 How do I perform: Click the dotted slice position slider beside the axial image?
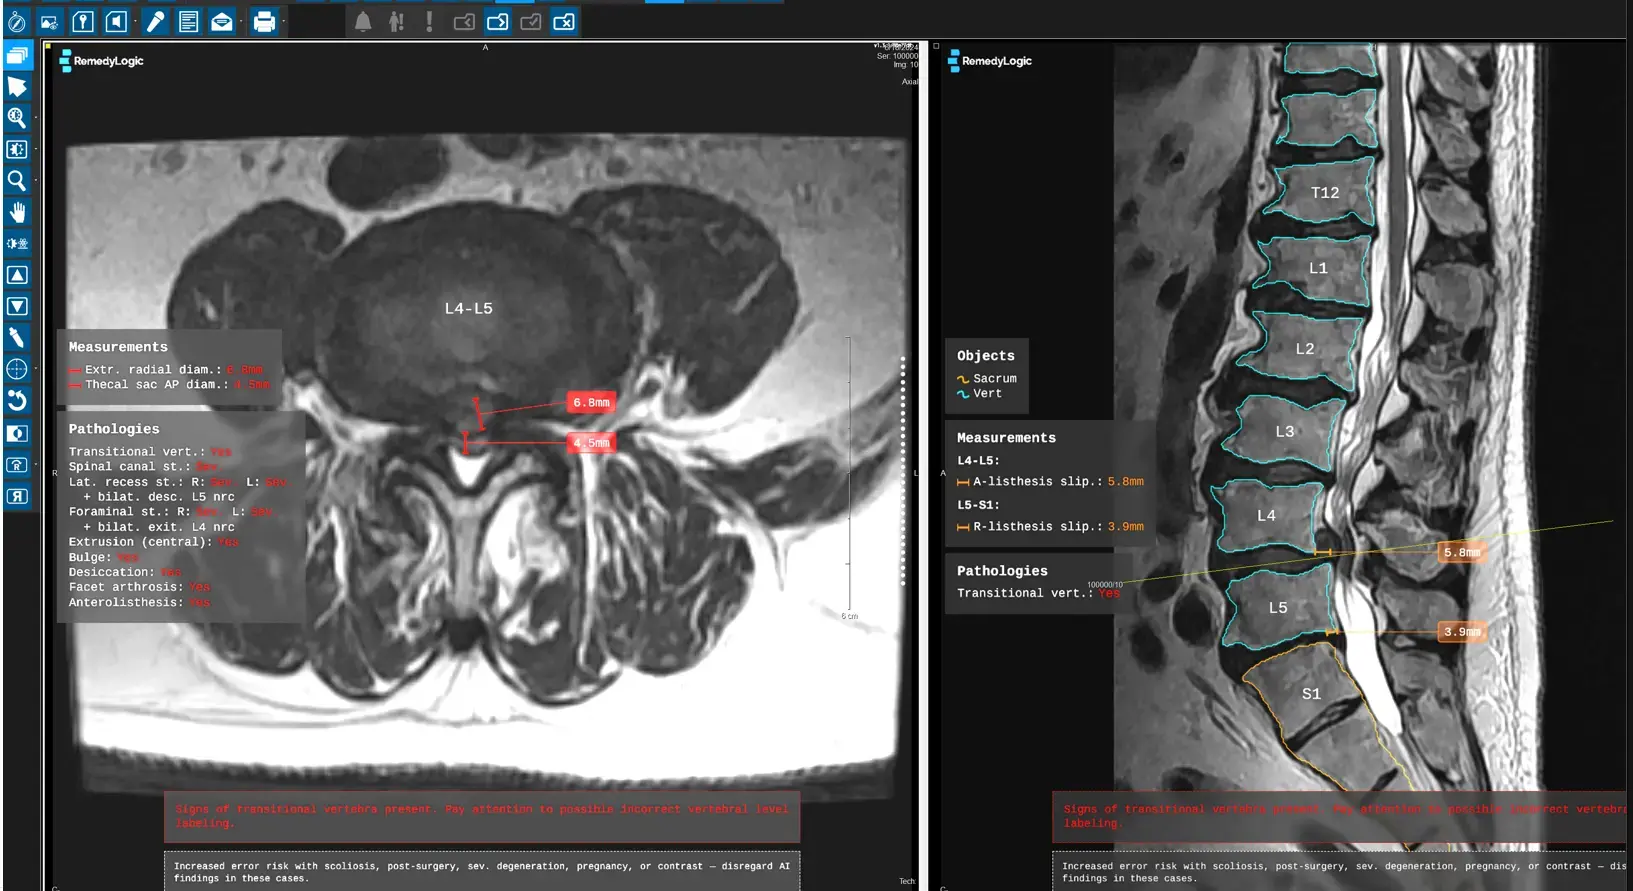click(x=902, y=470)
